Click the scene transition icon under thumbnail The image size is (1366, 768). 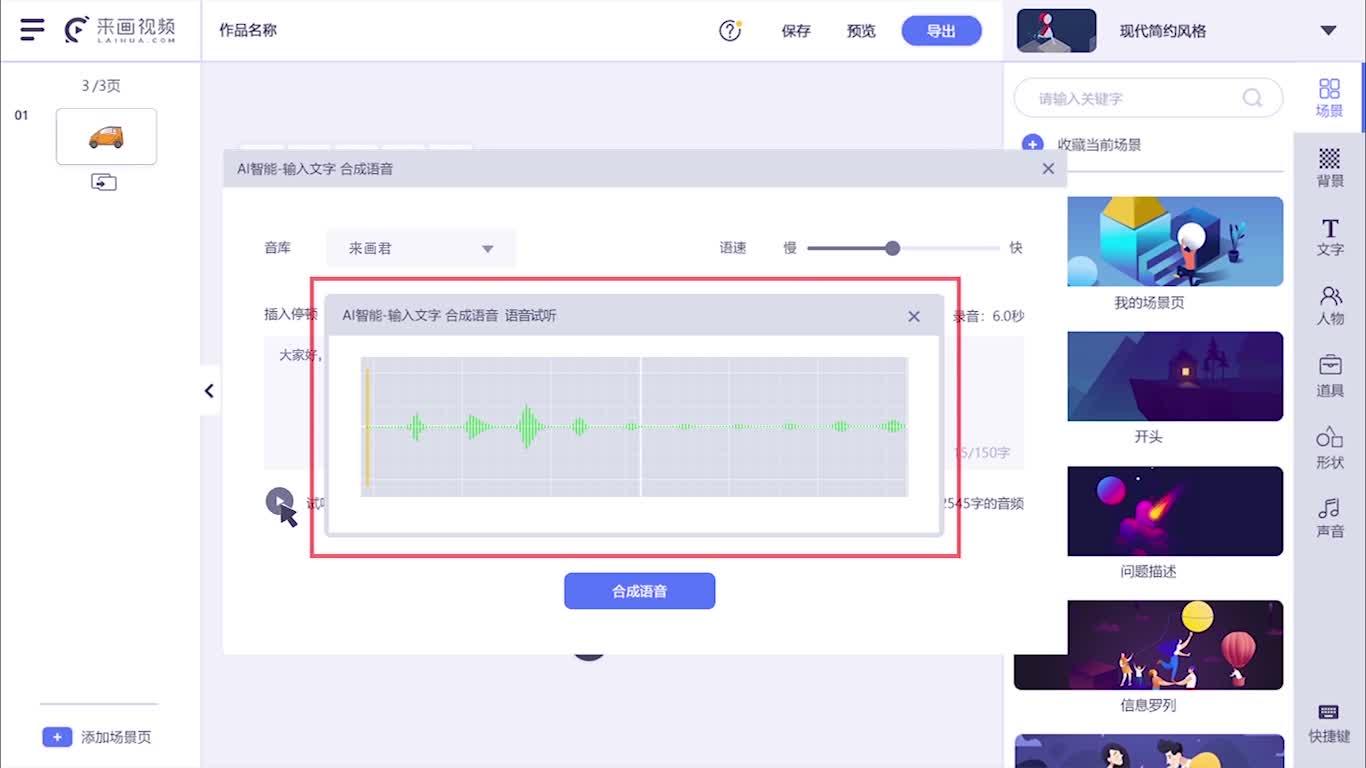(104, 182)
